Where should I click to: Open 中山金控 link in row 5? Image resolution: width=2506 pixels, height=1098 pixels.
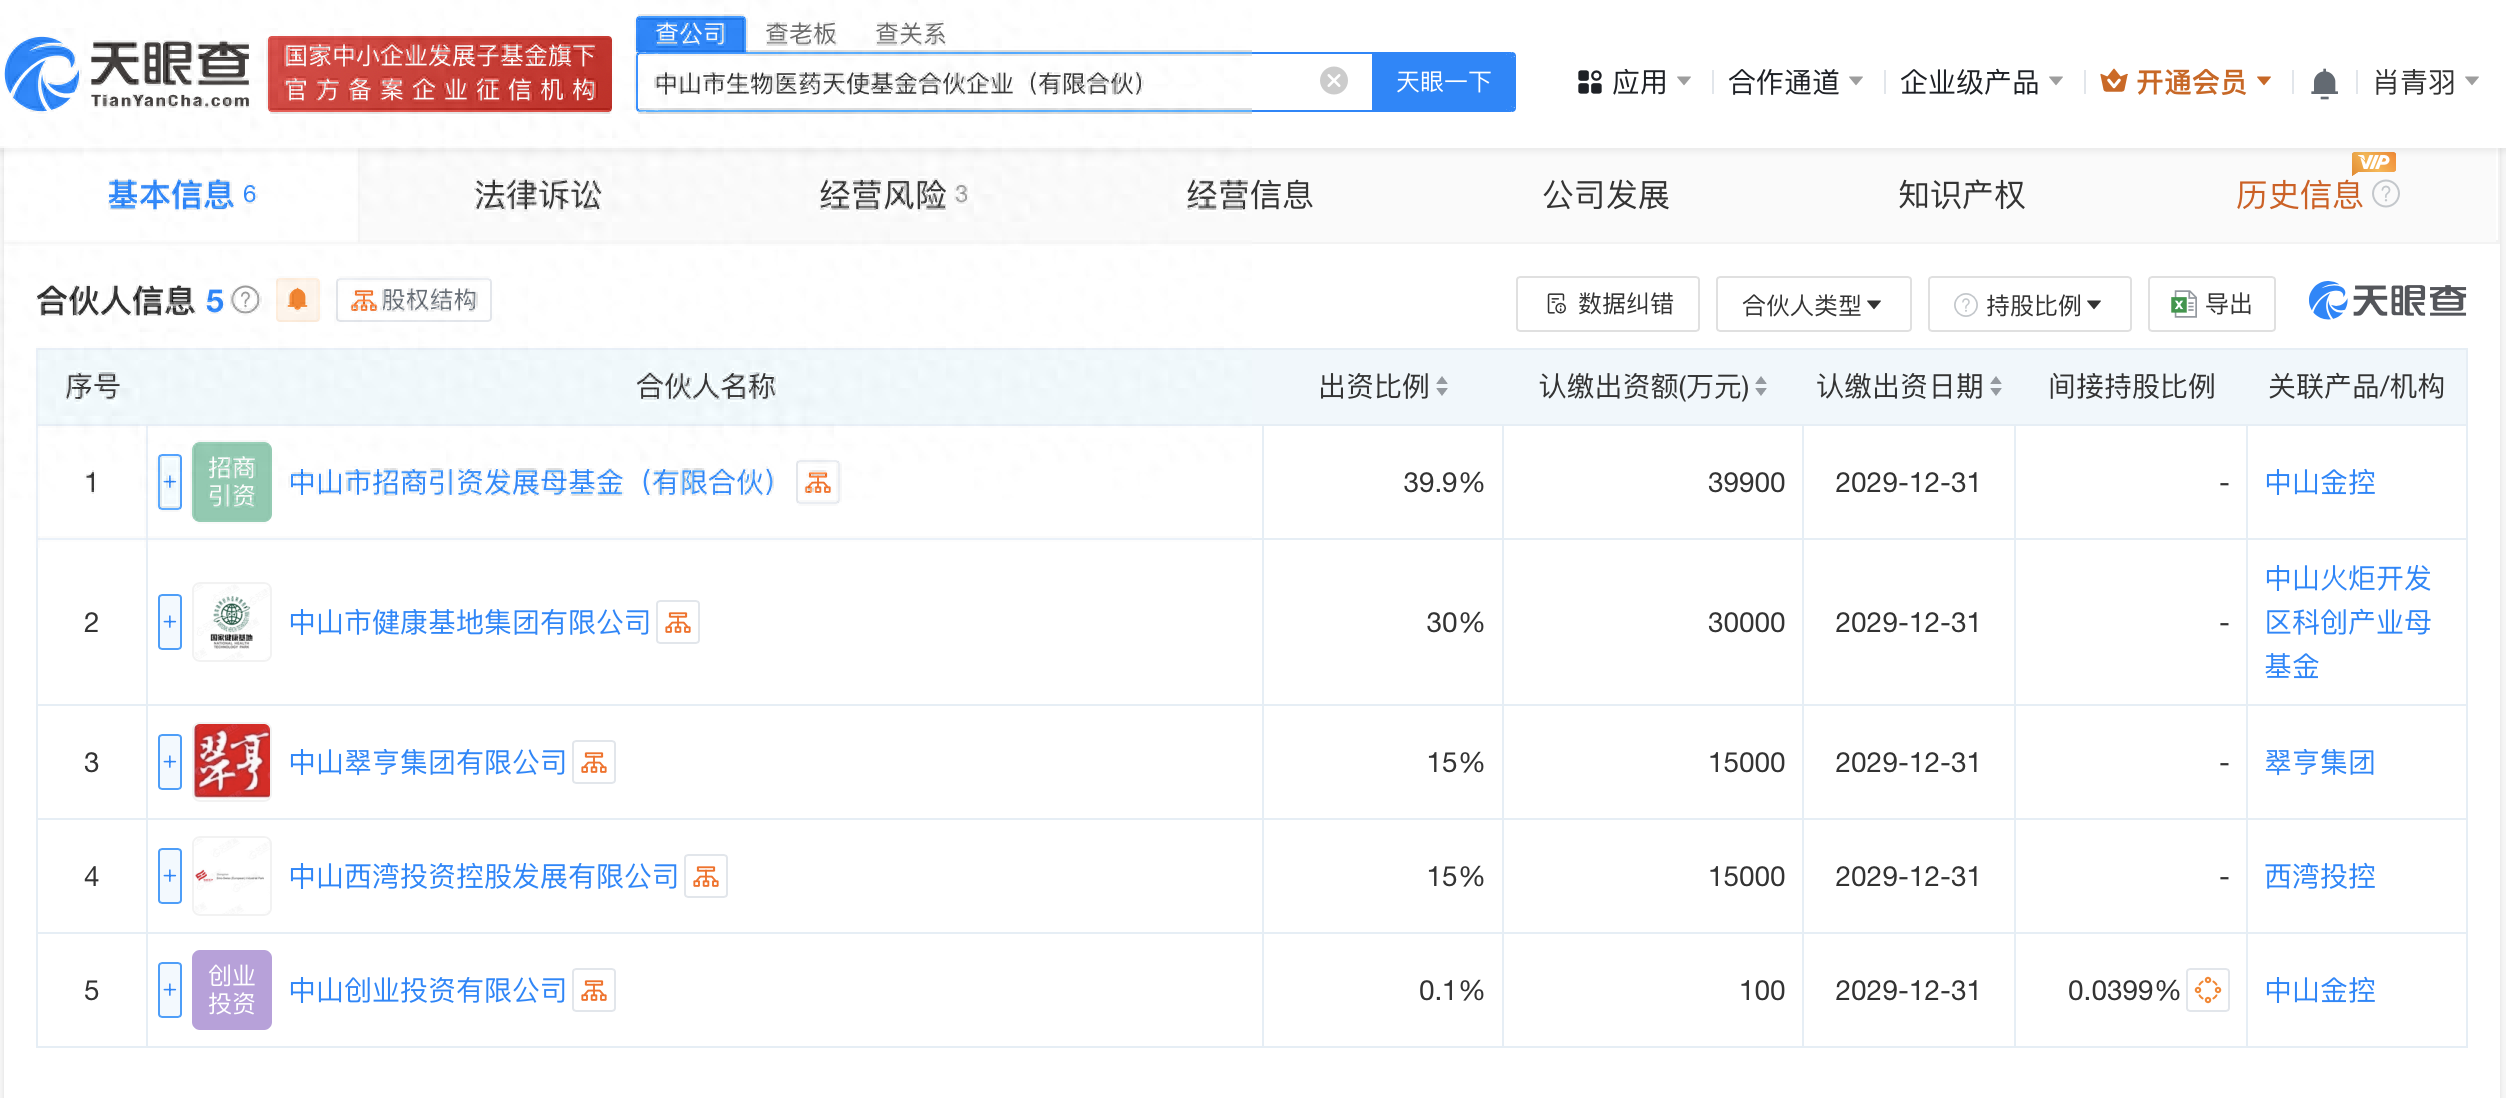2320,991
